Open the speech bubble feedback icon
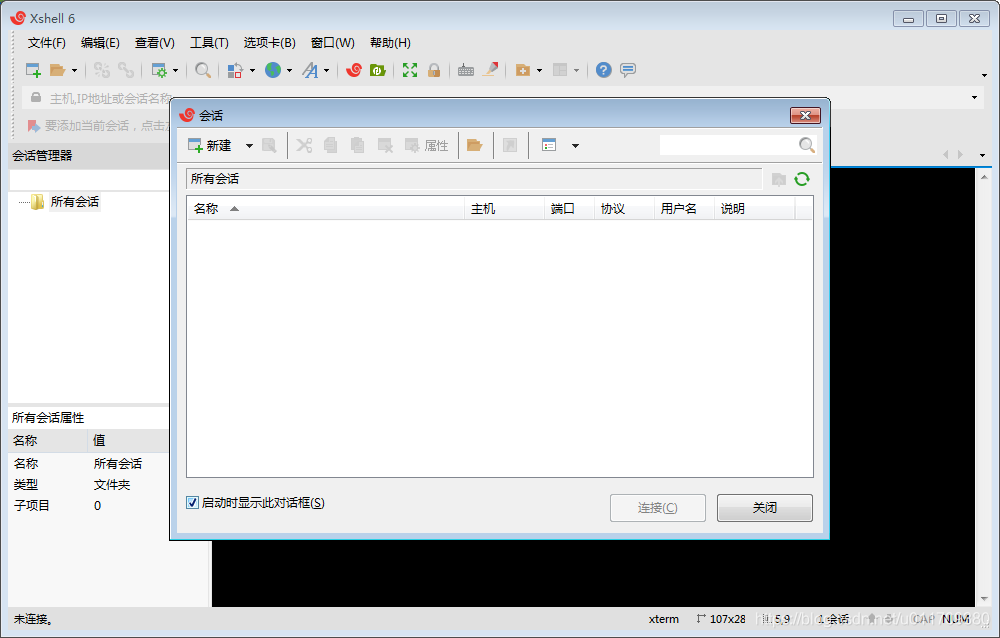The width and height of the screenshot is (1000, 638). point(628,70)
